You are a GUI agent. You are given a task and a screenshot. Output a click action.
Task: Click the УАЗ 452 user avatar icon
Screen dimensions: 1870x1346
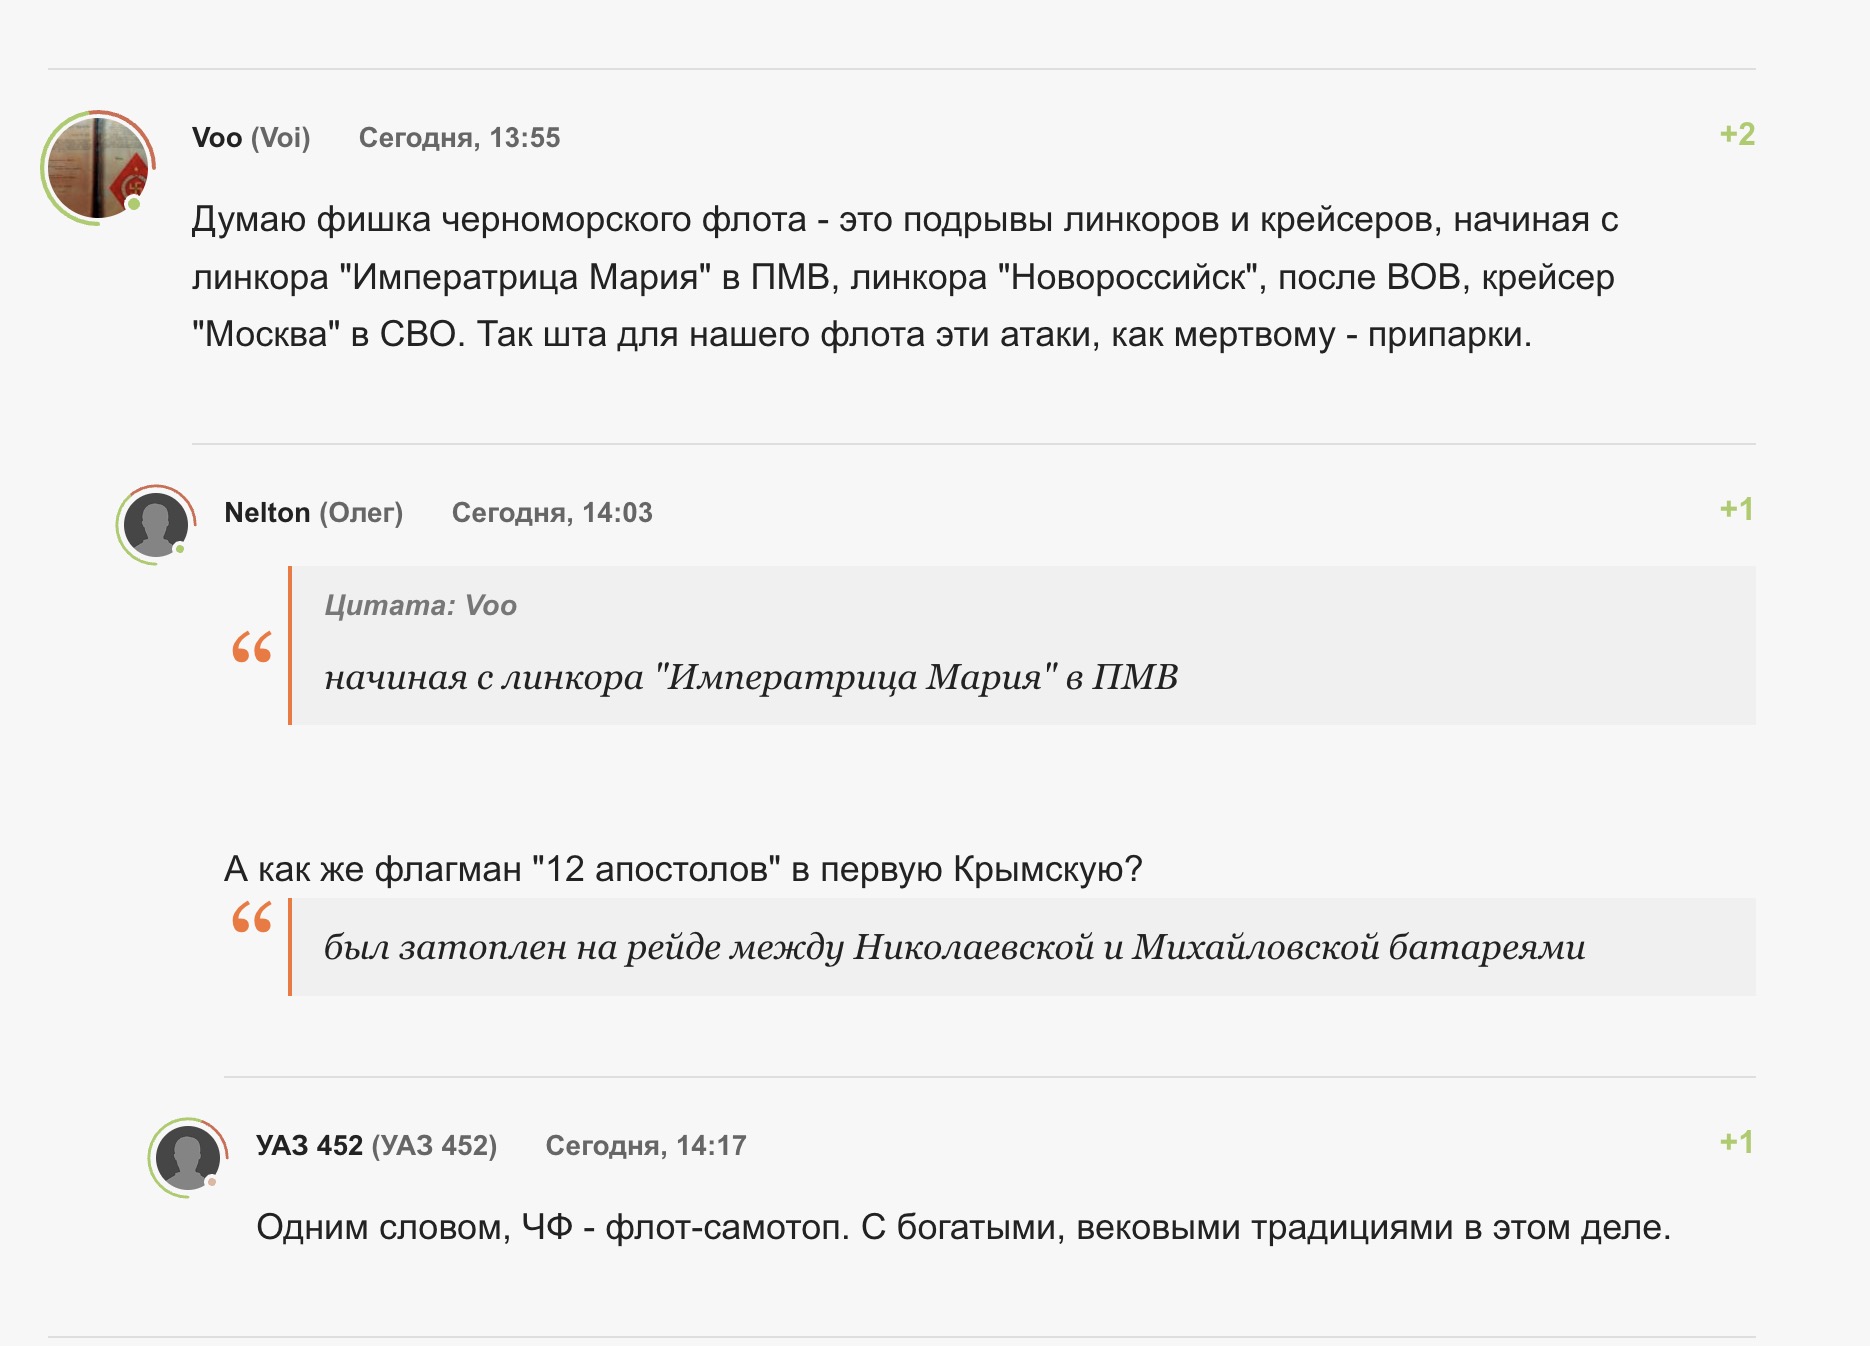187,1157
